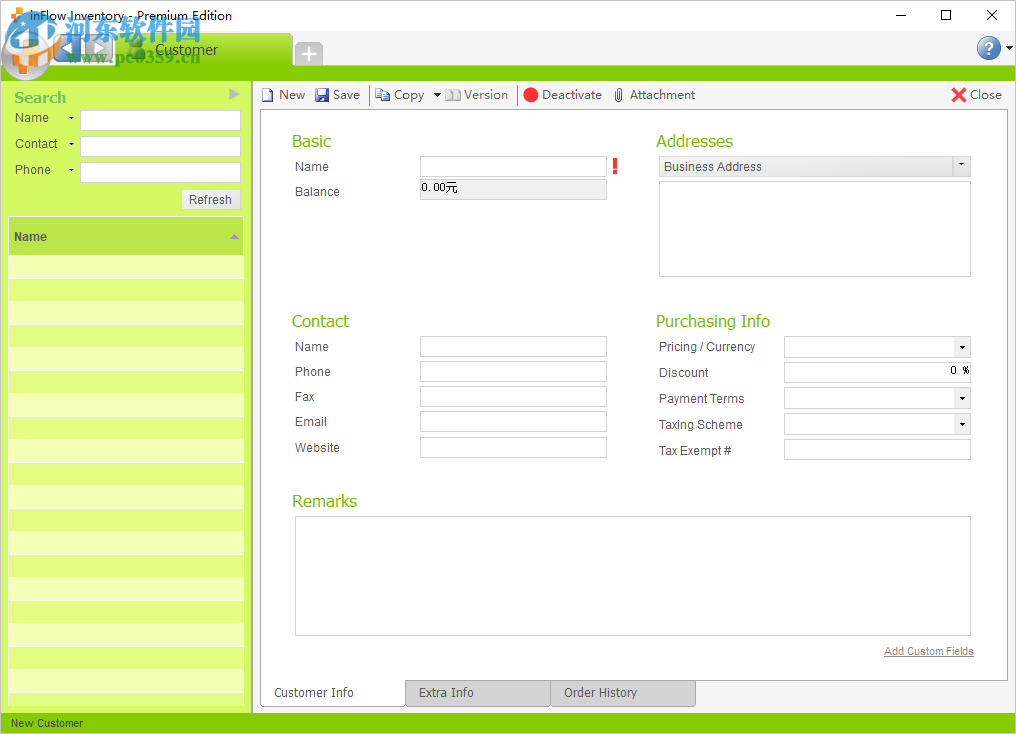Switch to the Customer Info tab
1016x734 pixels.
333,693
